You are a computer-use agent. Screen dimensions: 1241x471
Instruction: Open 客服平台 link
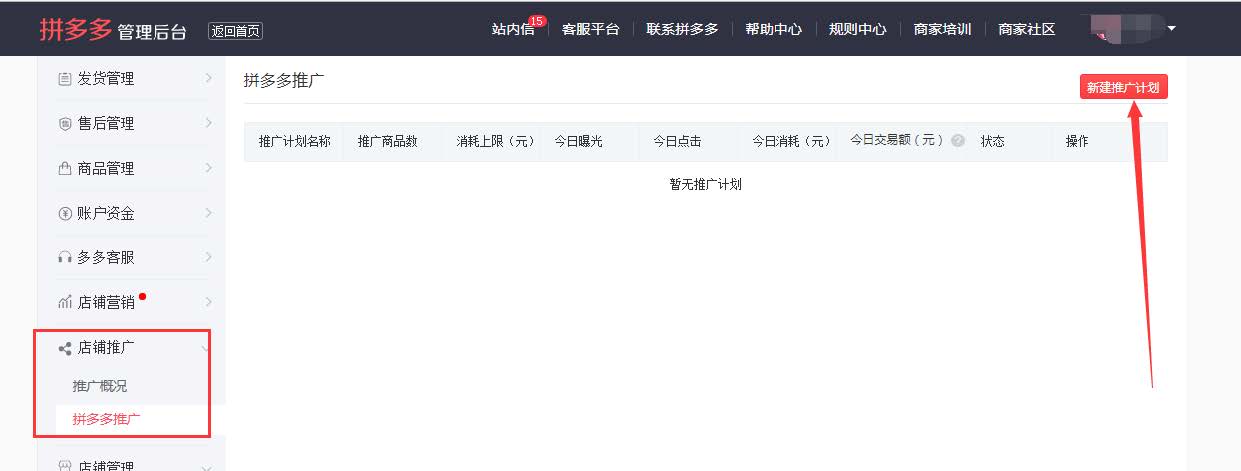pos(590,29)
